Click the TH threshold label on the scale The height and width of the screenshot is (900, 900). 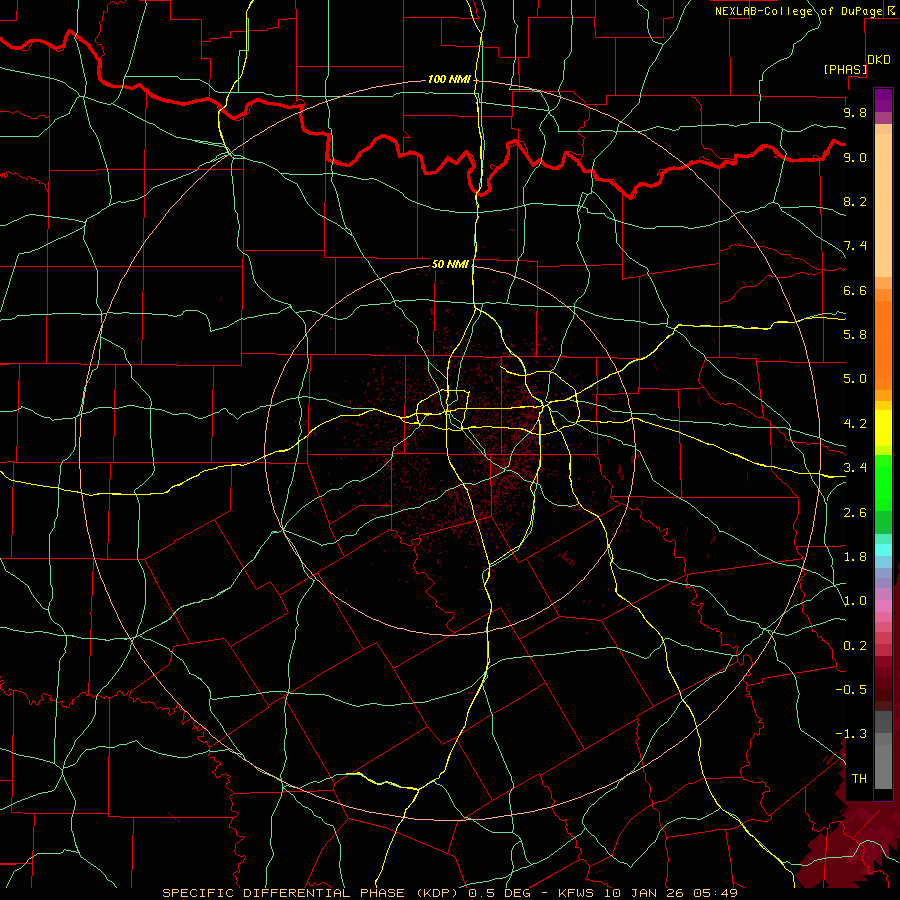(859, 779)
